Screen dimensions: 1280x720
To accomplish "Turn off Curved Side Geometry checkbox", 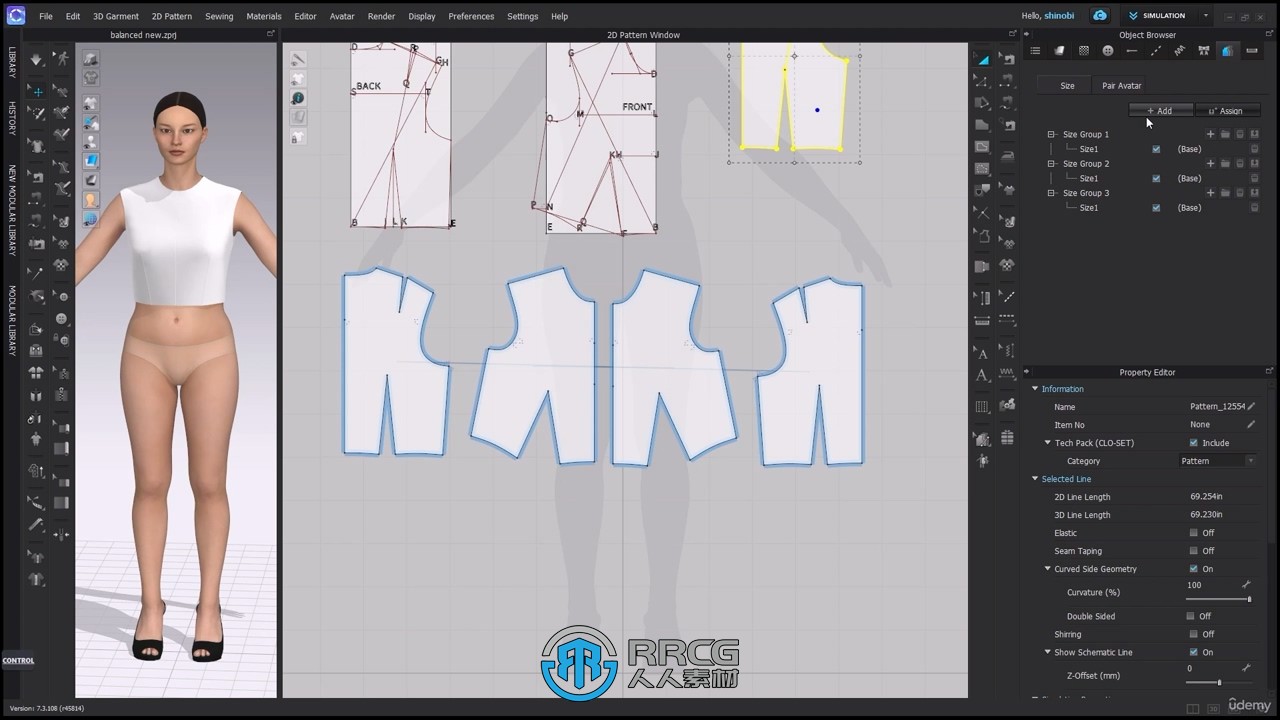I will (x=1193, y=569).
